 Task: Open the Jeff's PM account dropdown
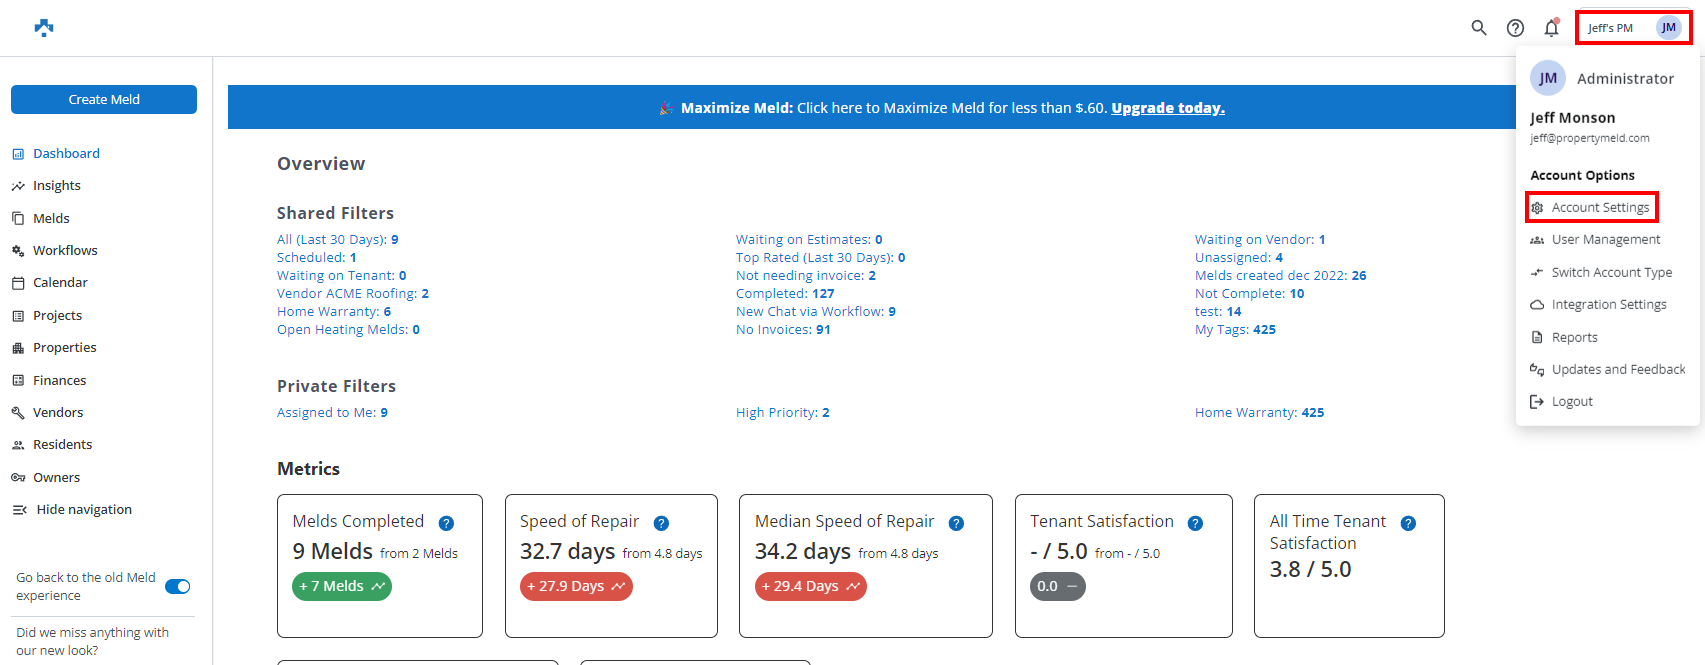(x=1633, y=28)
